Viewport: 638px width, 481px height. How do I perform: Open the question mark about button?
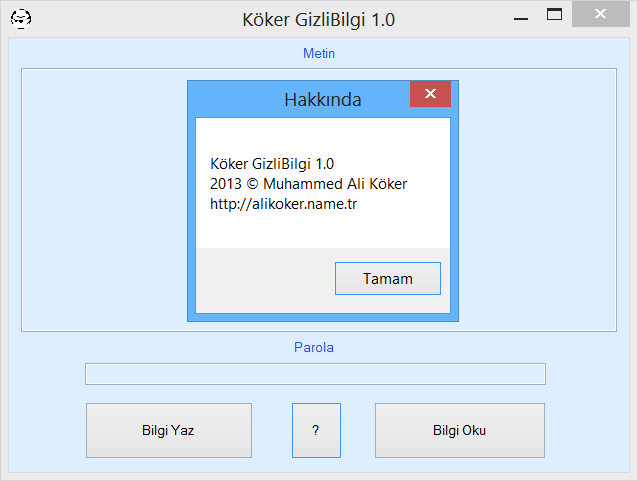[316, 430]
